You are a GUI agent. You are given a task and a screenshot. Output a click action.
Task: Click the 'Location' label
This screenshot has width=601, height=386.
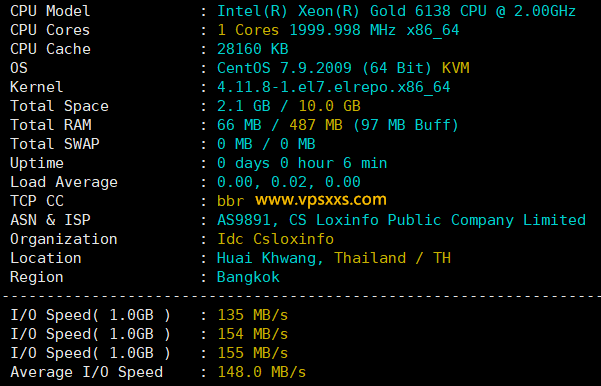pyautogui.click(x=46, y=258)
